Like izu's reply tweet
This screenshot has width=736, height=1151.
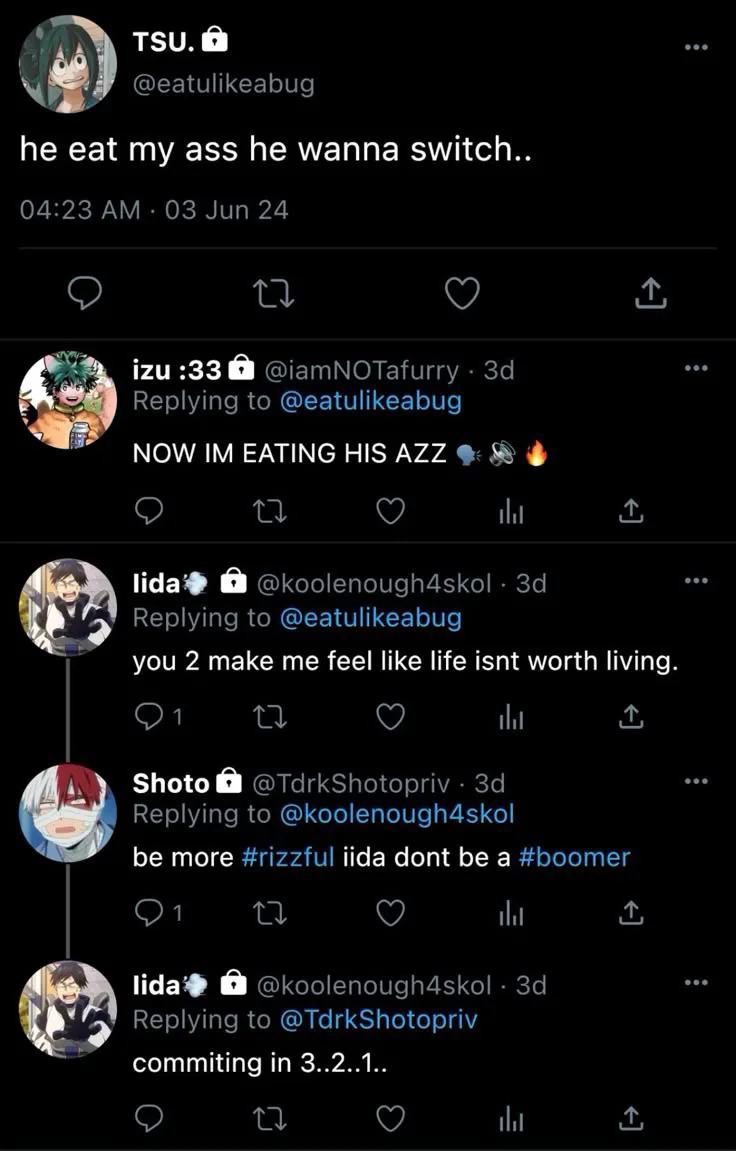pyautogui.click(x=390, y=512)
